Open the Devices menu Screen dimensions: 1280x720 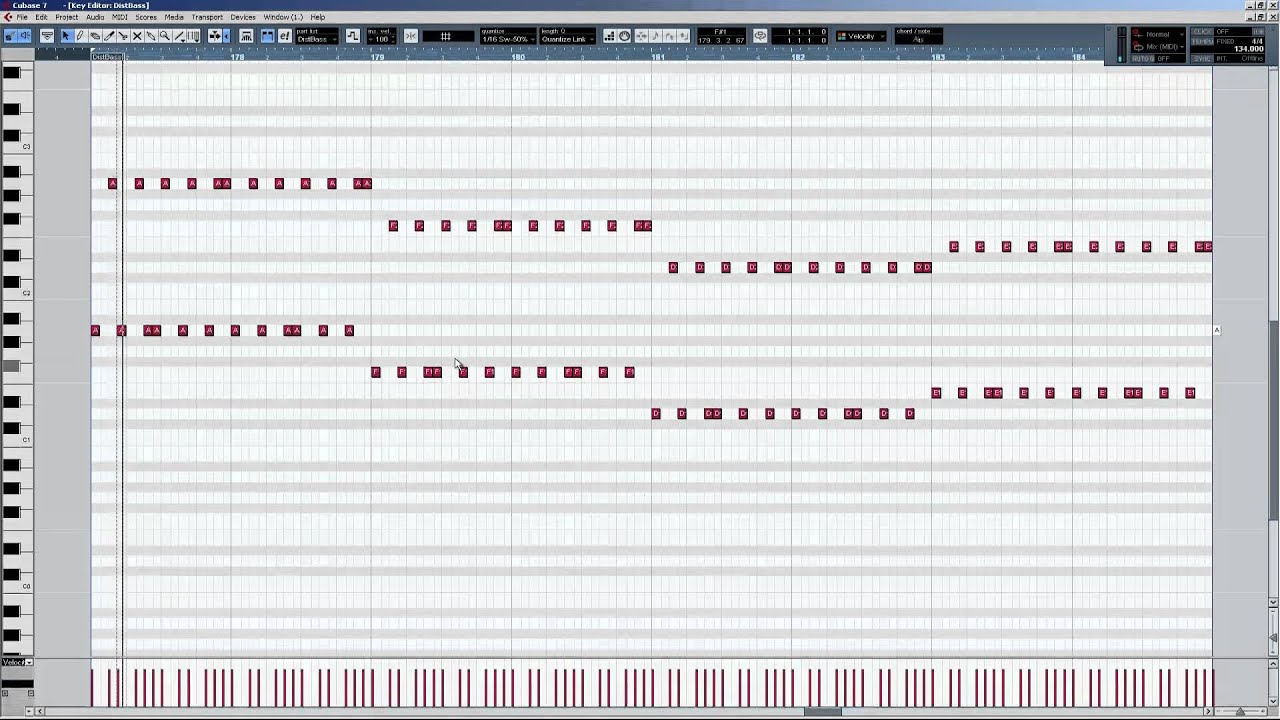point(242,17)
